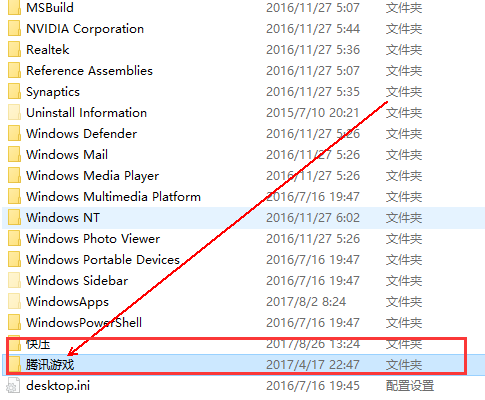Select the Reference Assemblies folder name
This screenshot has height=400, width=485.
coord(89,71)
